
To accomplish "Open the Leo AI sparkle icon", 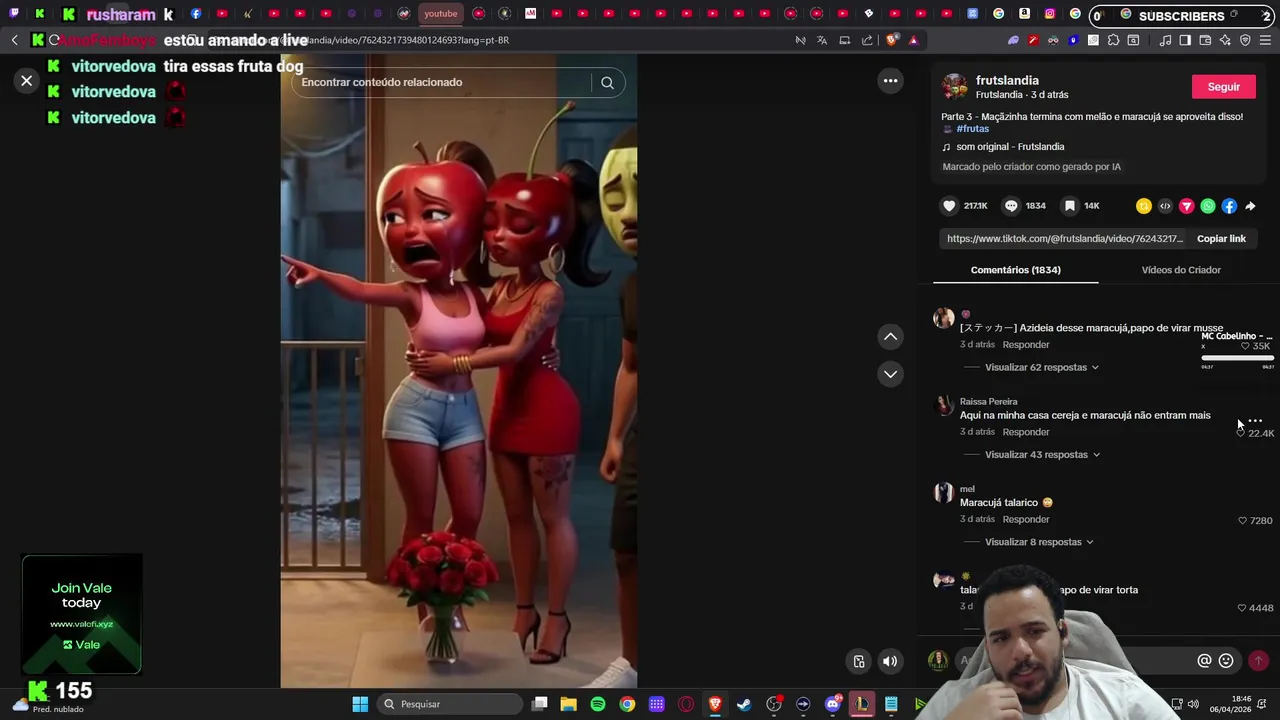I will coord(1225,40).
